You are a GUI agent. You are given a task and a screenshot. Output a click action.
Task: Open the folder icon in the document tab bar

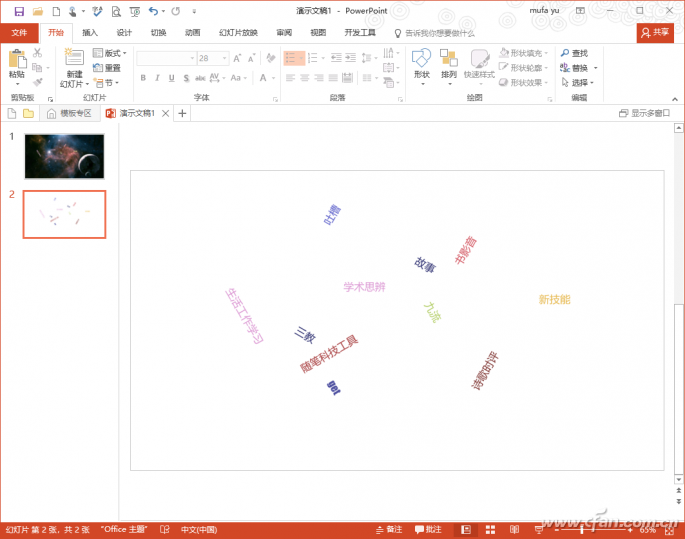(29, 114)
